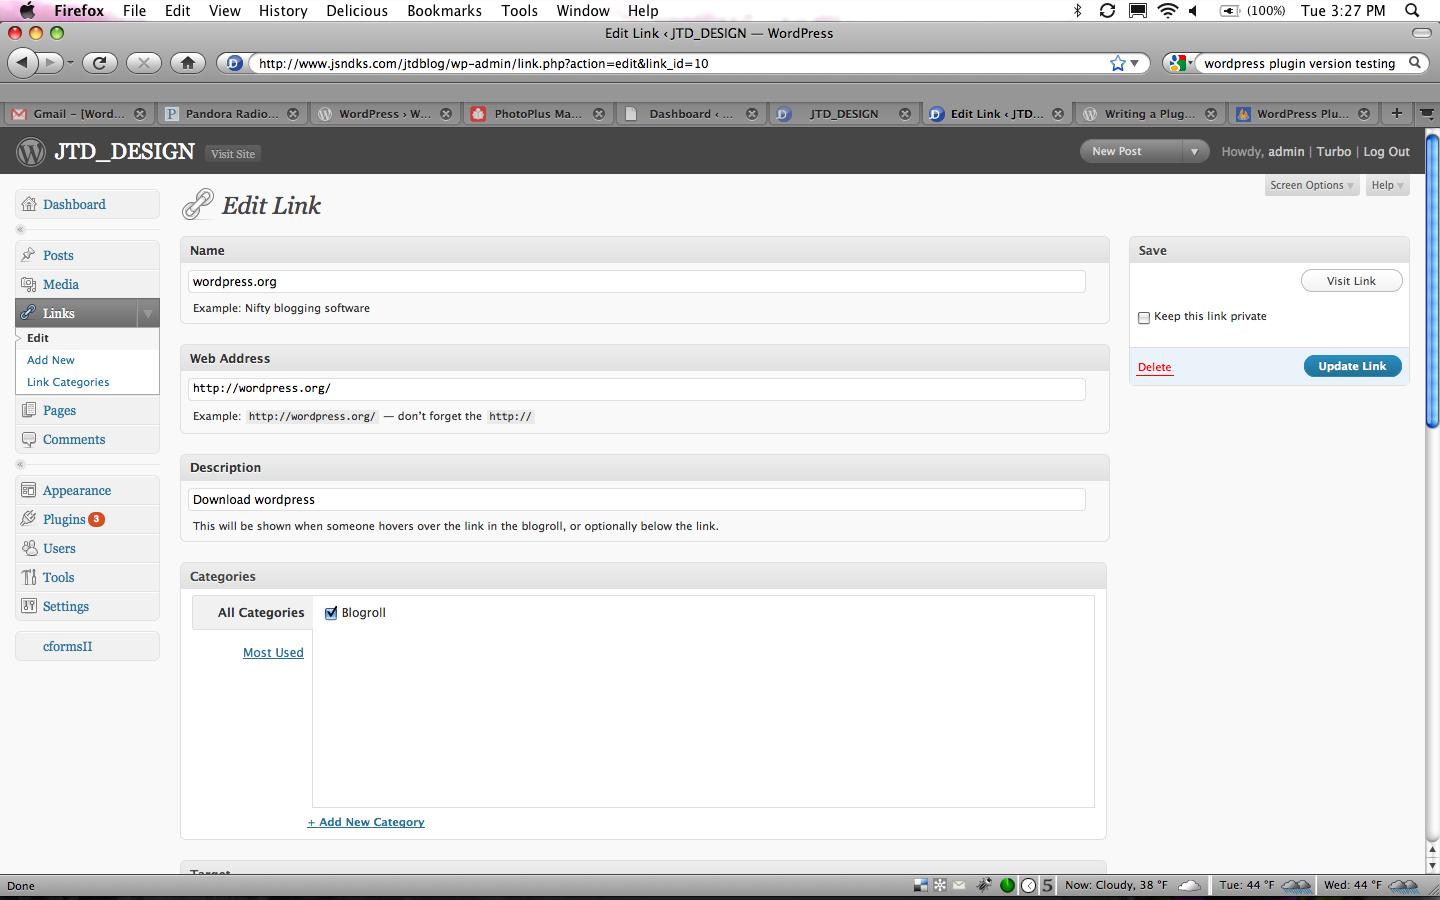The width and height of the screenshot is (1440, 900).
Task: Click the Dashboard house icon in the sidebar
Action: click(x=29, y=204)
